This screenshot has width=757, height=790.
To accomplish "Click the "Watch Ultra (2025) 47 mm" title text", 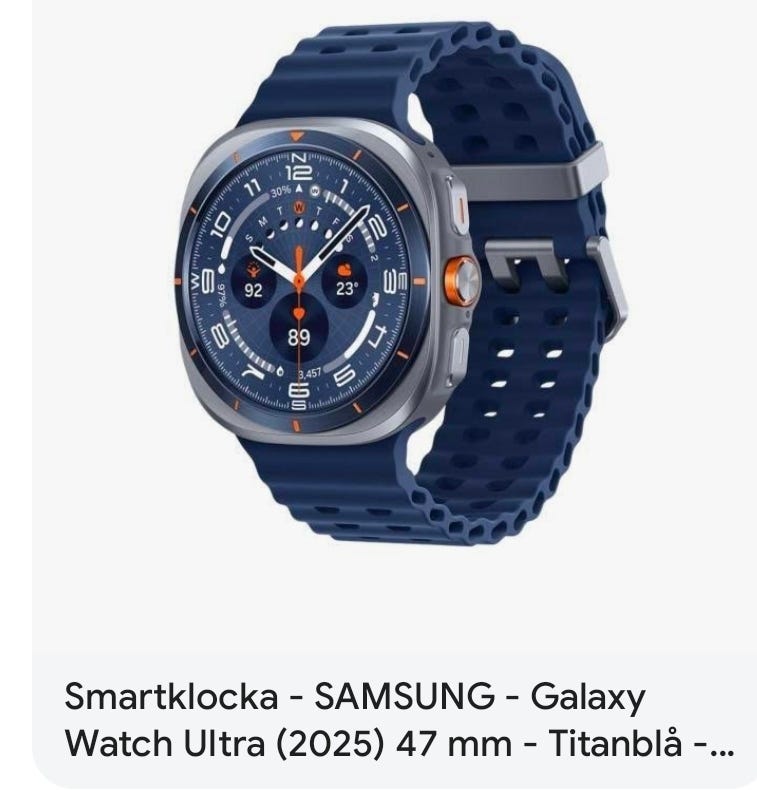I will pyautogui.click(x=288, y=744).
